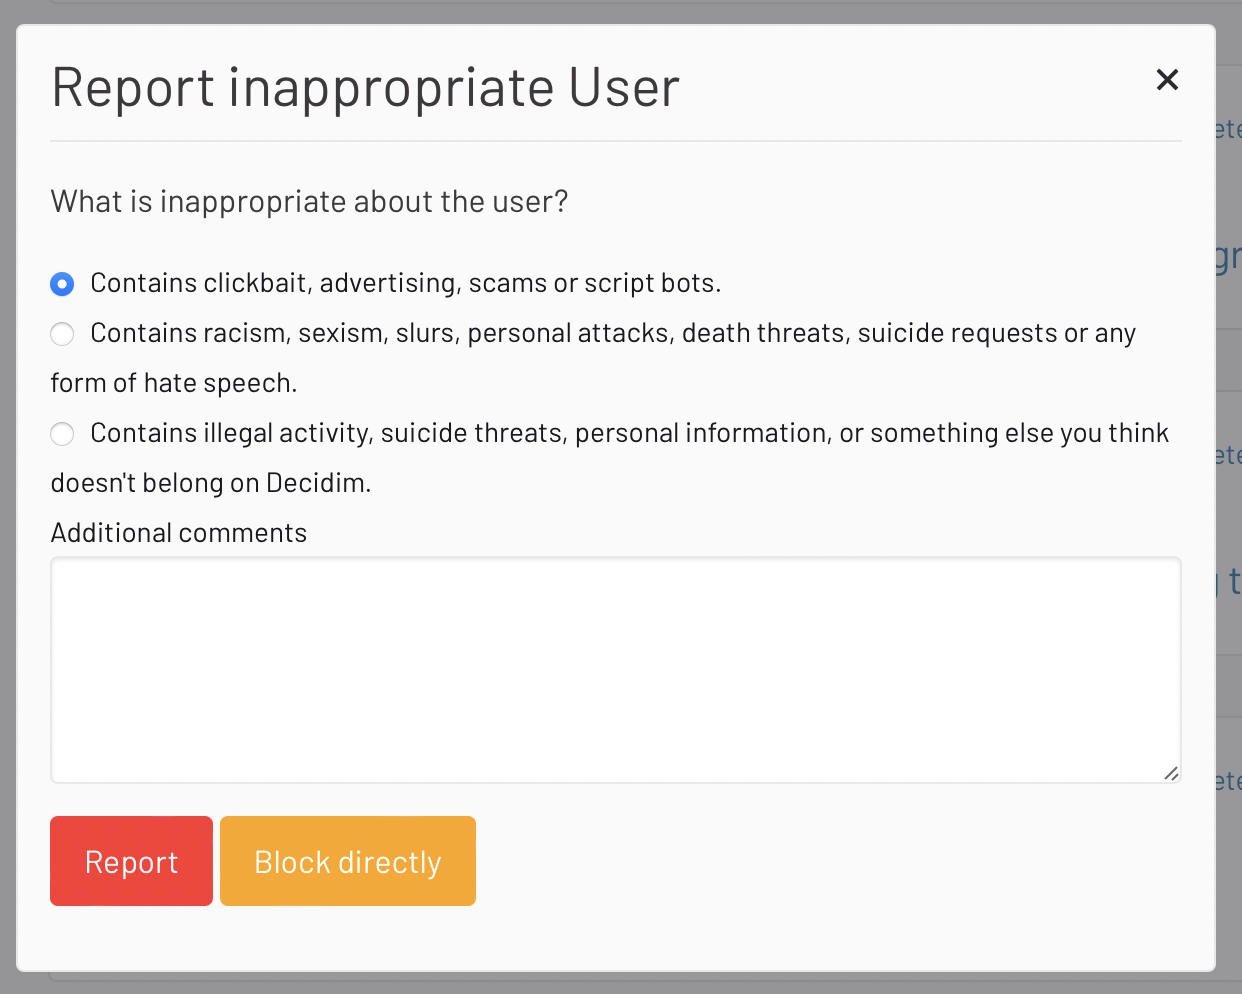
Task: Click the "Contains illegal activity" label text
Action: pos(629,434)
